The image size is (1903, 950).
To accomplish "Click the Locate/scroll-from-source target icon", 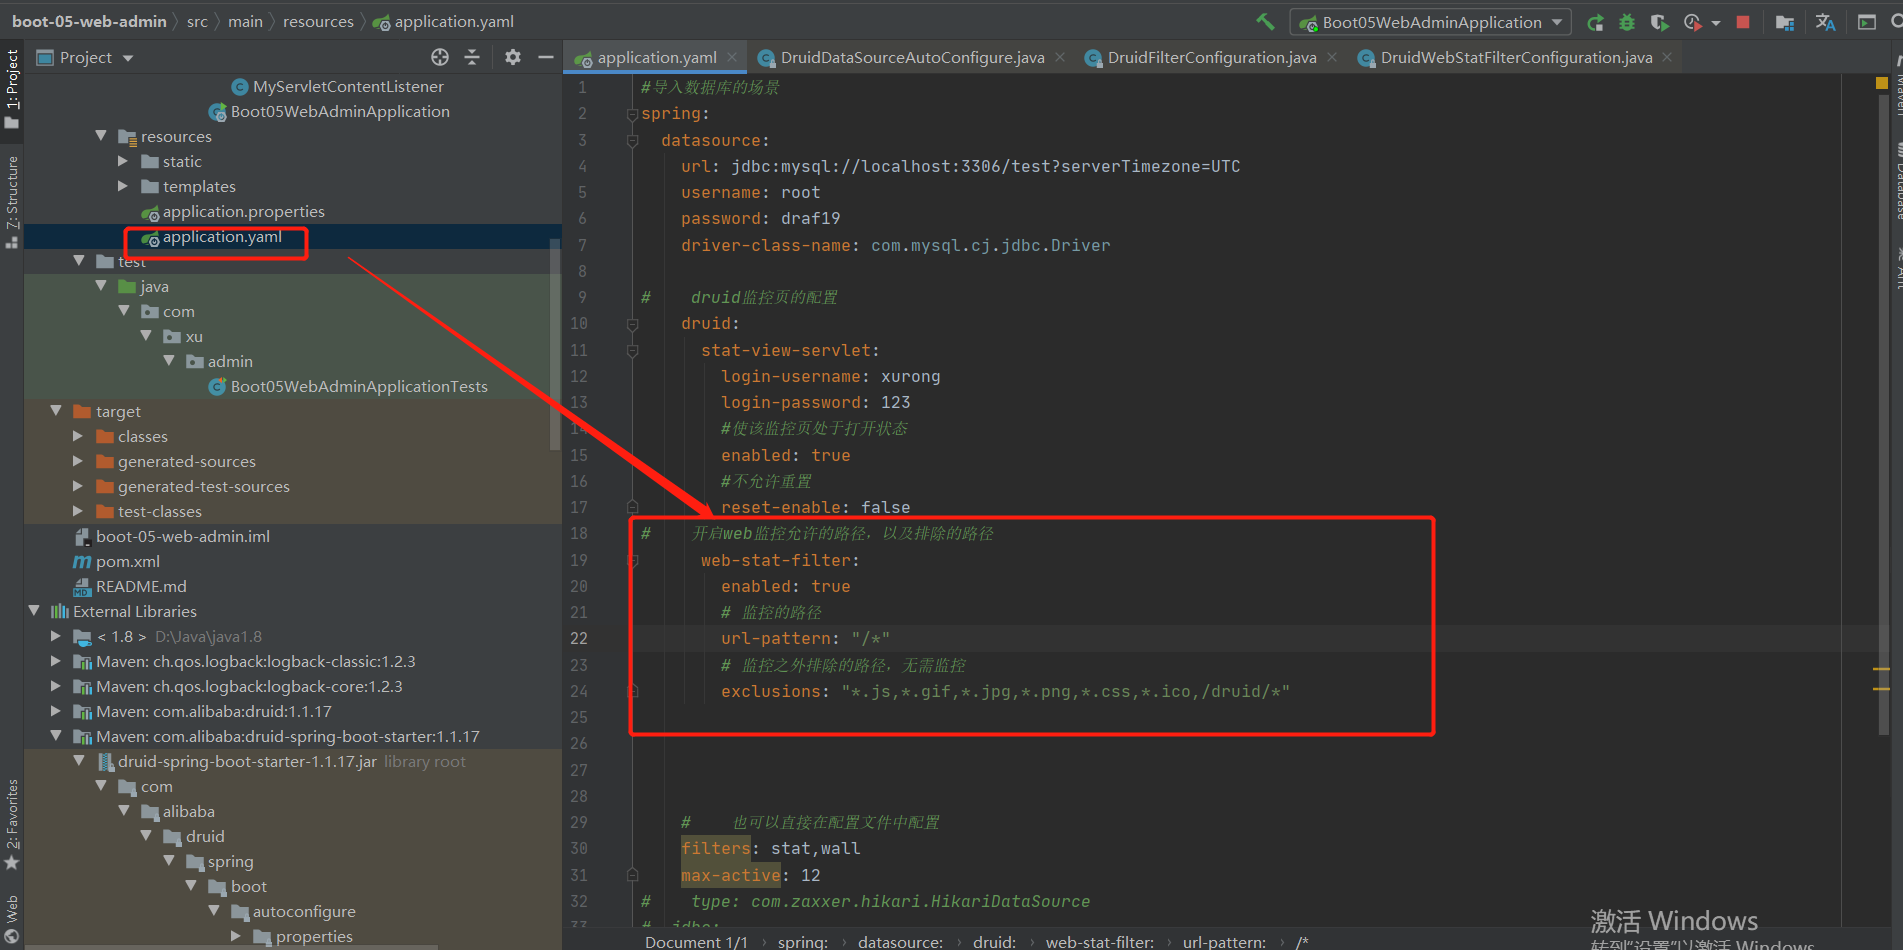I will 440,57.
